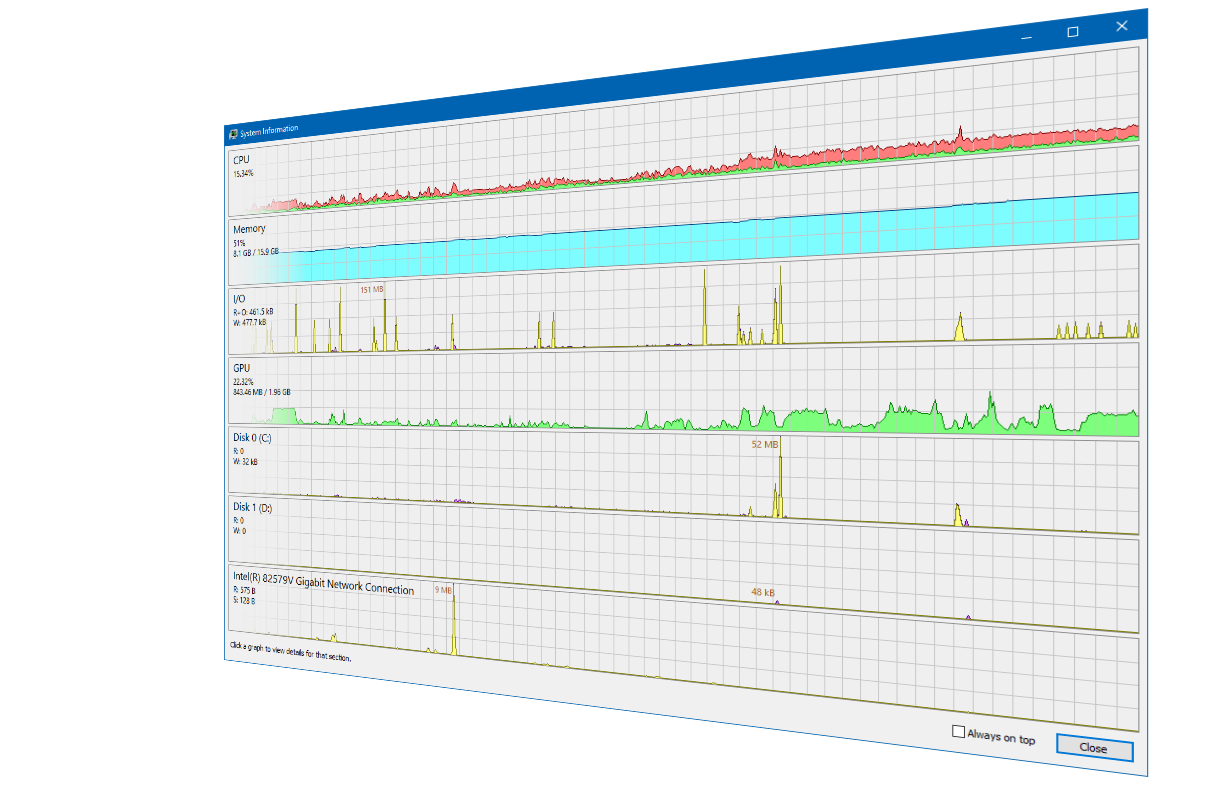Enable the Always on top checkbox

point(958,732)
